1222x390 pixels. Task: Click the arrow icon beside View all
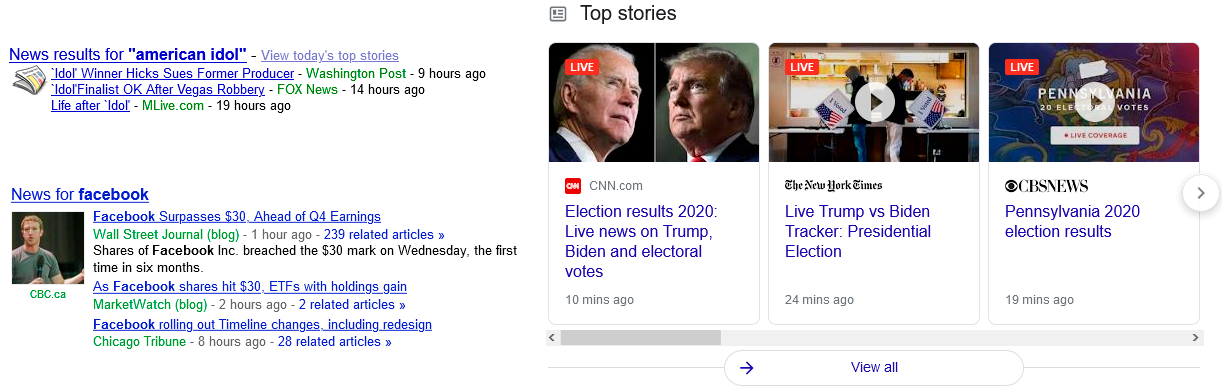tap(746, 367)
